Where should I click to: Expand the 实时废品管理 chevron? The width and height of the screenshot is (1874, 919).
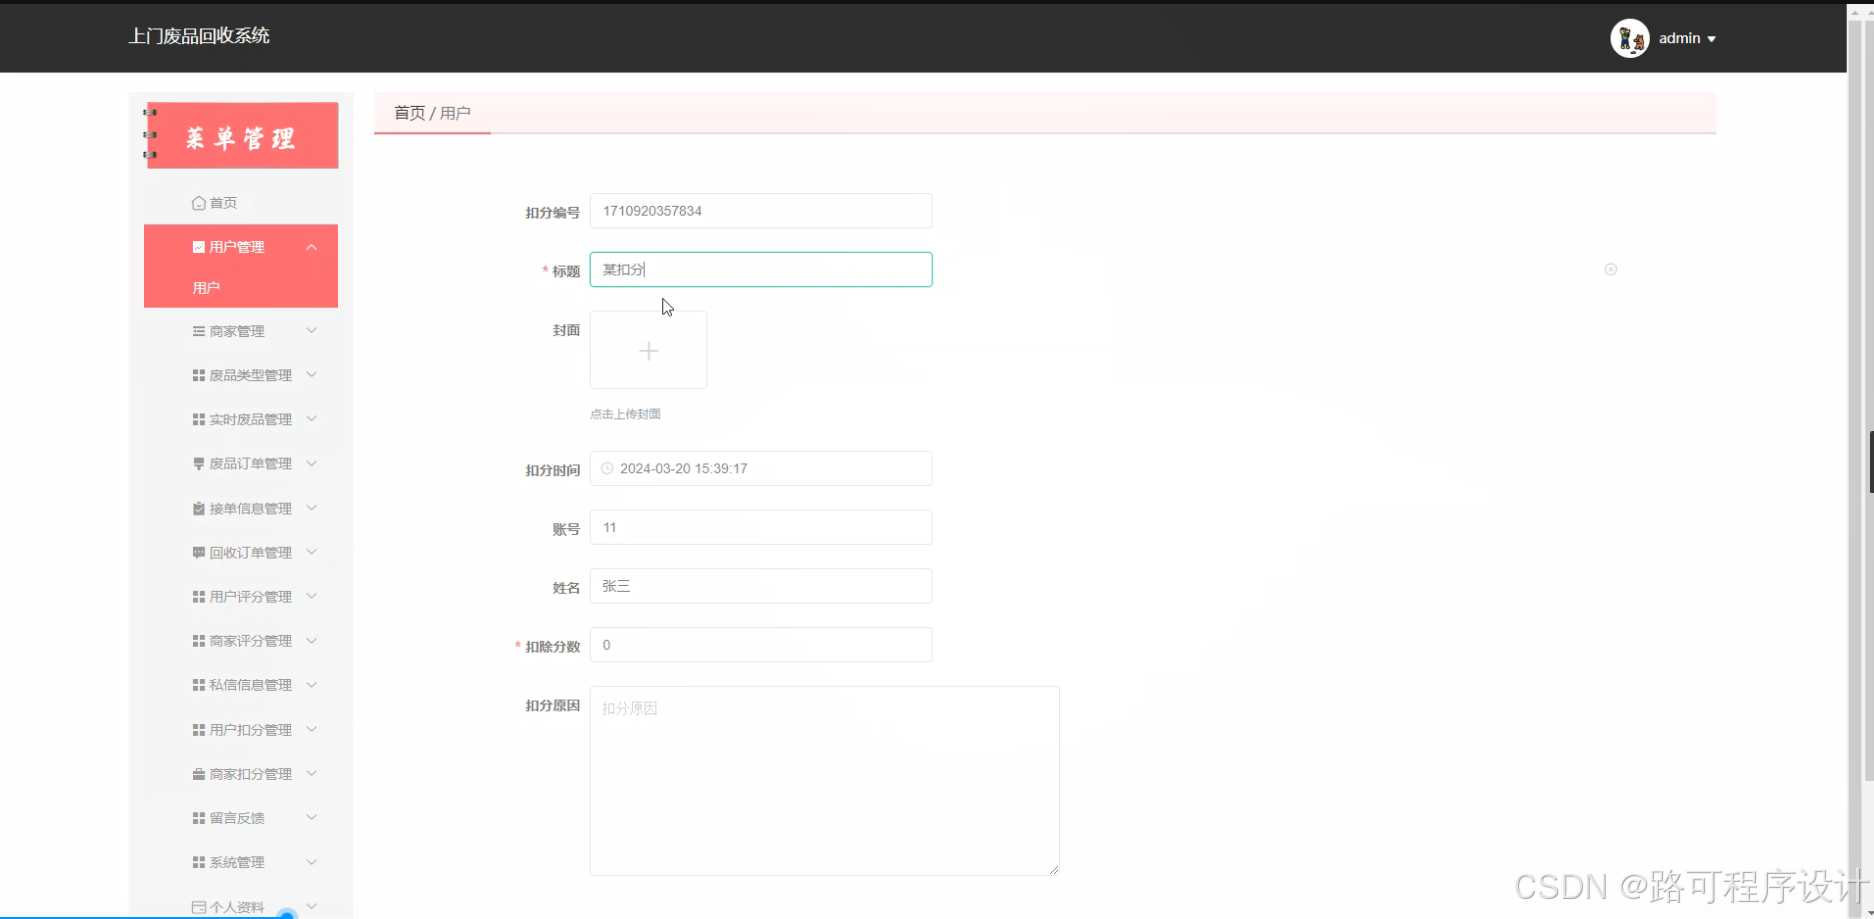click(311, 418)
